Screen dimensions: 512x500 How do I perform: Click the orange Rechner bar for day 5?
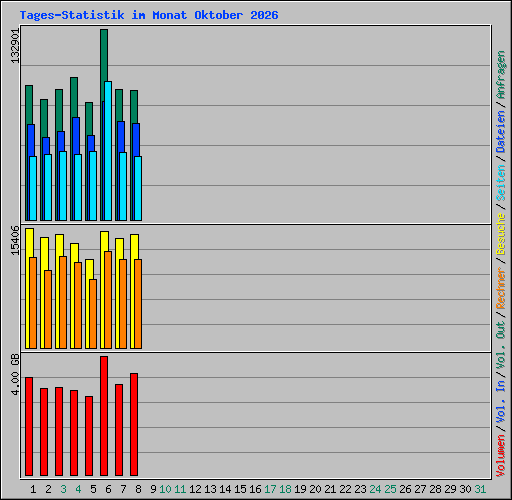click(x=93, y=314)
